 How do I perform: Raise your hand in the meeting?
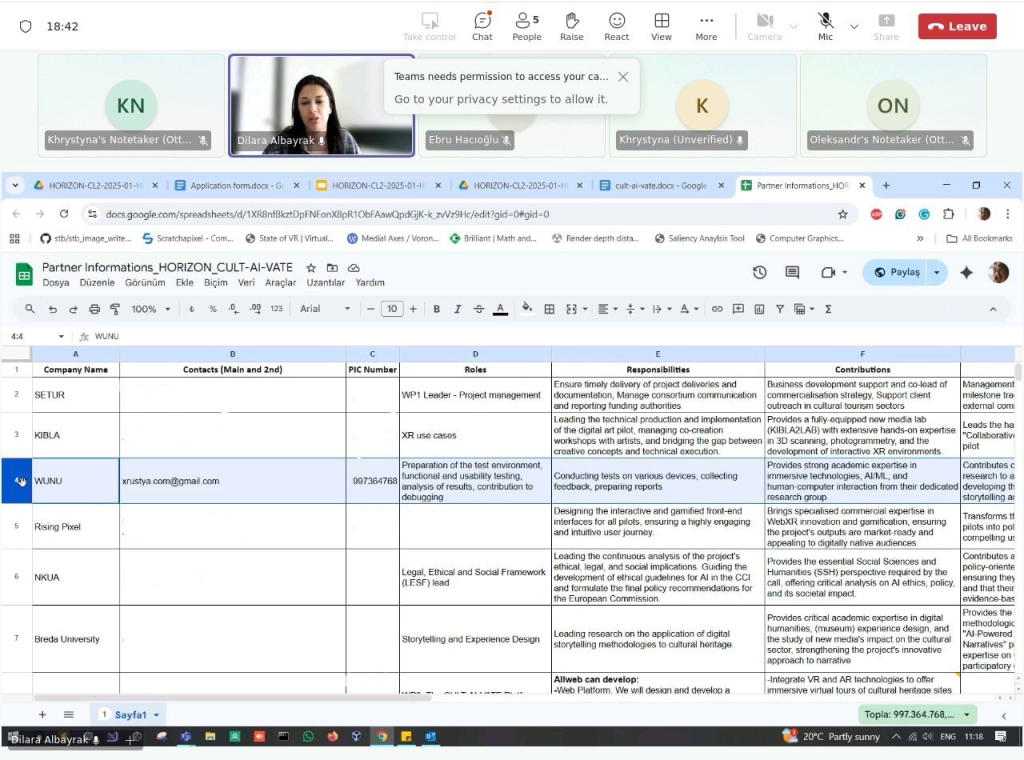point(571,26)
